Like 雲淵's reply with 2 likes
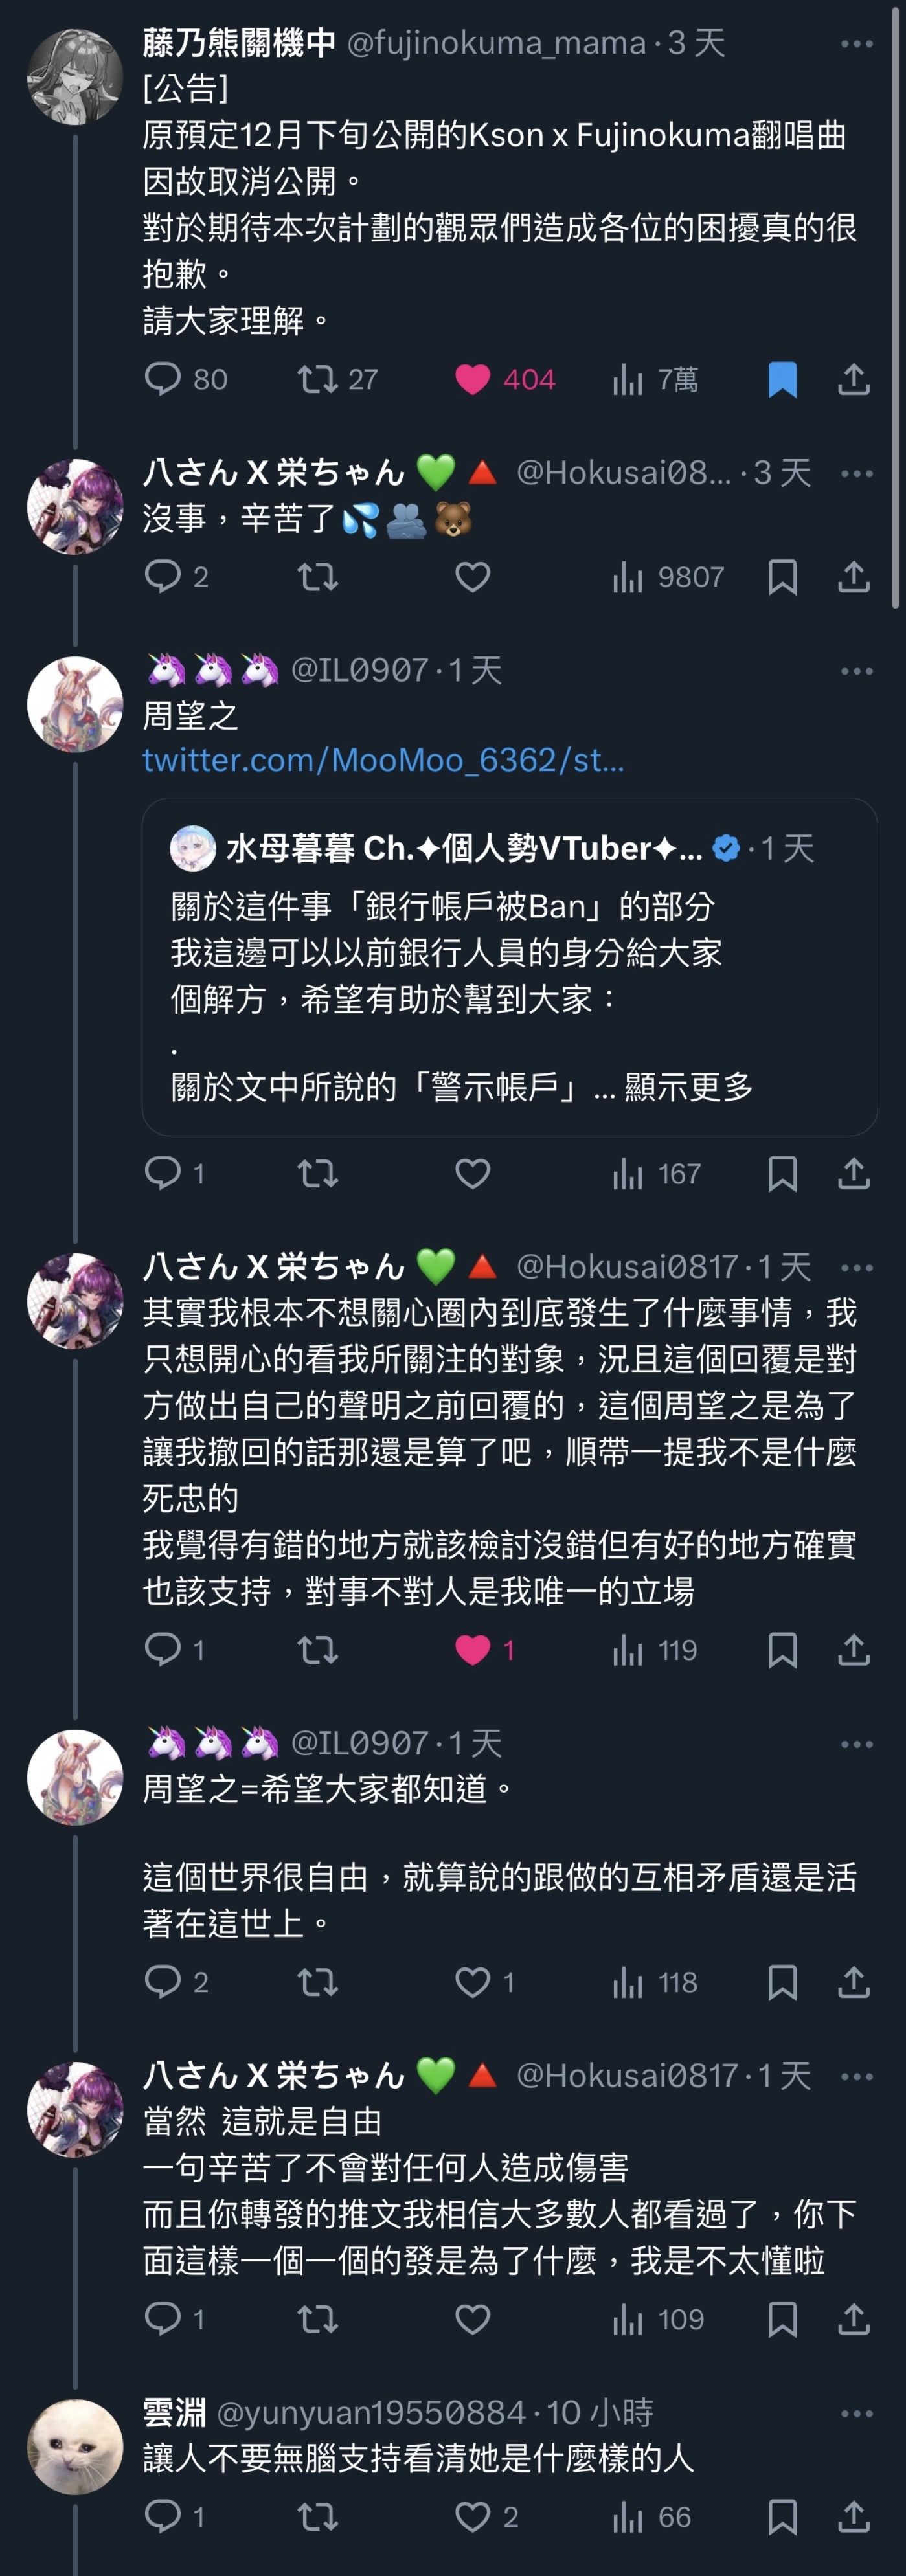Image resolution: width=906 pixels, height=2576 pixels. [486, 2517]
